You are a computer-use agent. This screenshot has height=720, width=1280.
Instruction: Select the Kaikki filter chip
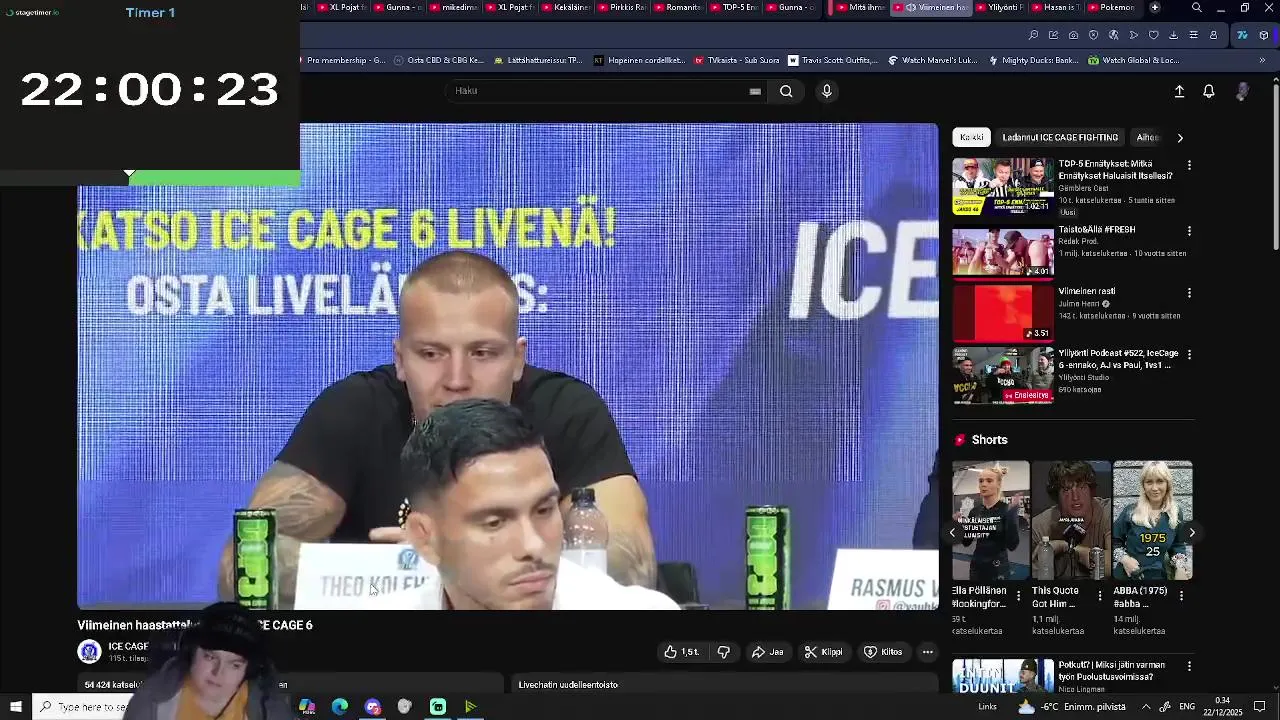pyautogui.click(x=972, y=137)
